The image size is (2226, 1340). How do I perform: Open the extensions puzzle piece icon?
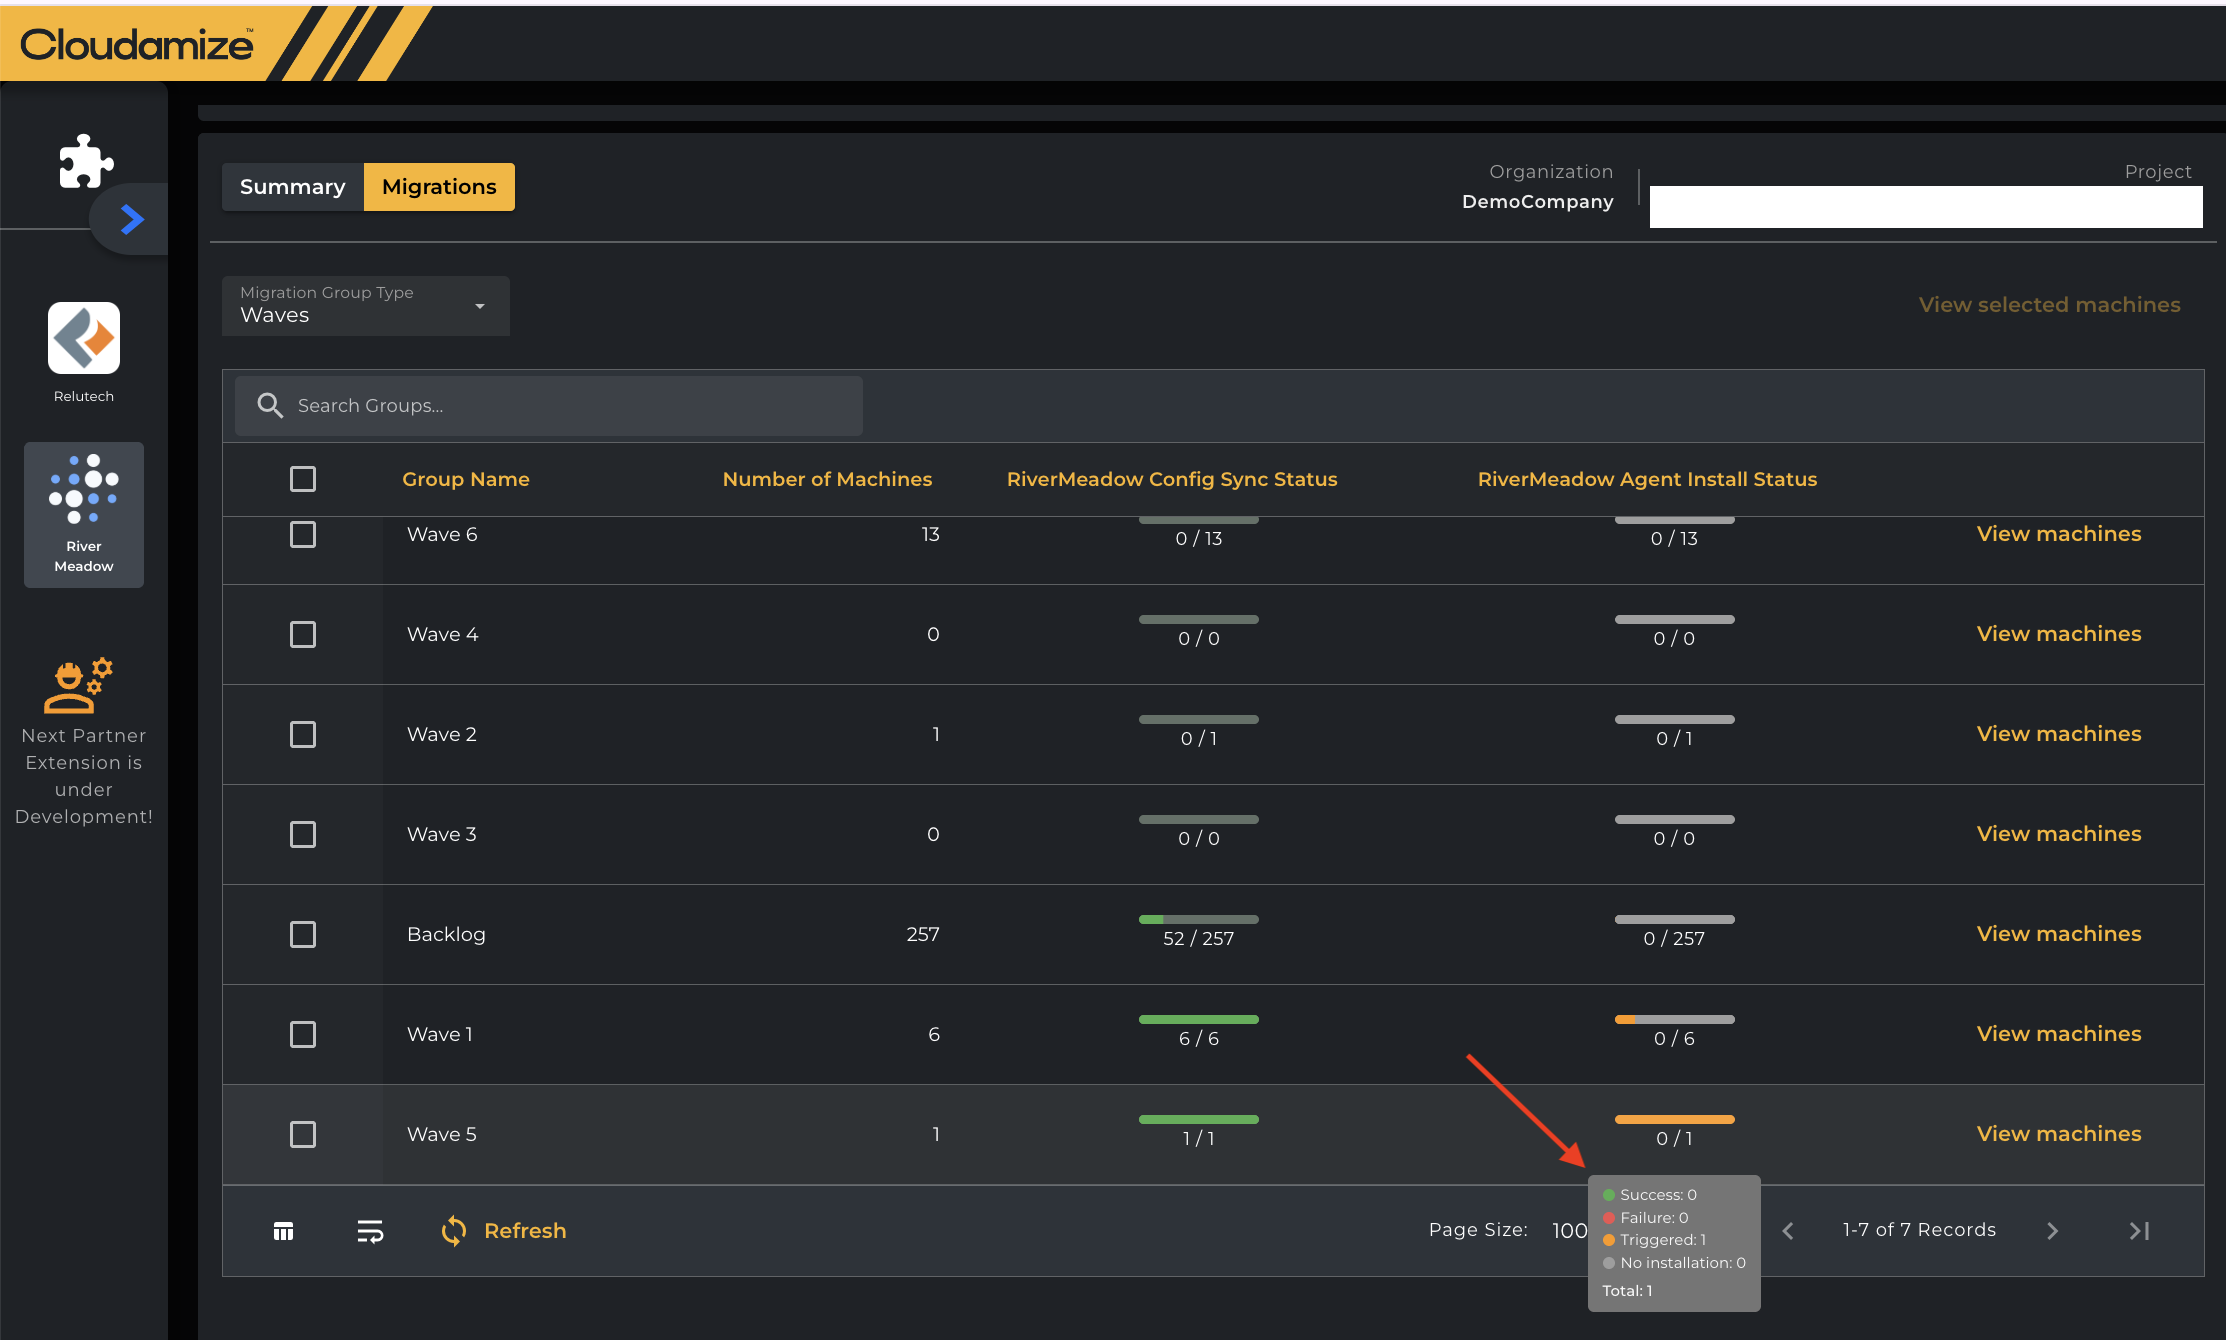(x=86, y=162)
